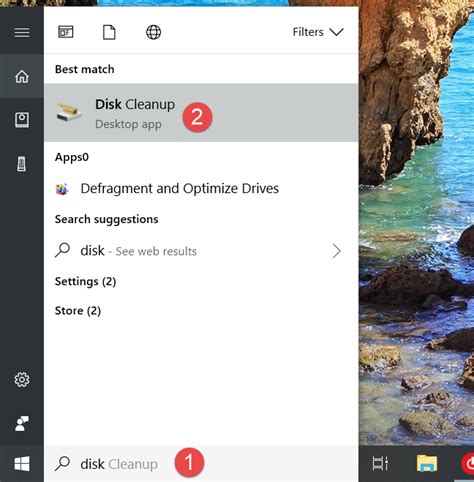The height and width of the screenshot is (482, 474).
Task: Open the Windows Start button
Action: point(22,464)
